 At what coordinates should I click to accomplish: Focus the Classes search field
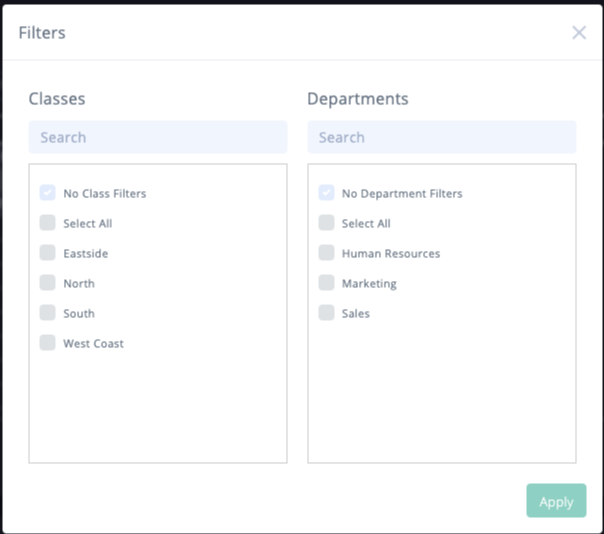click(158, 137)
